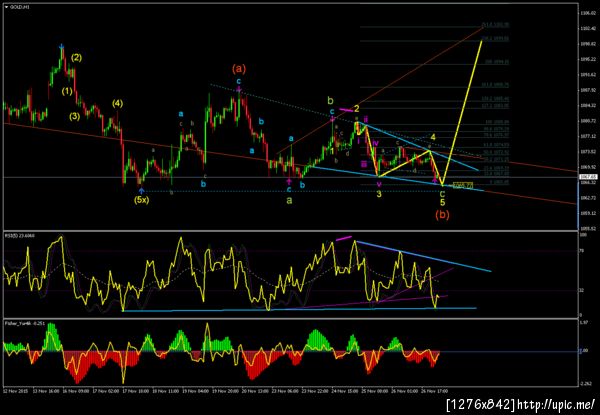Click the highlighted current price marker on axis

[589, 177]
